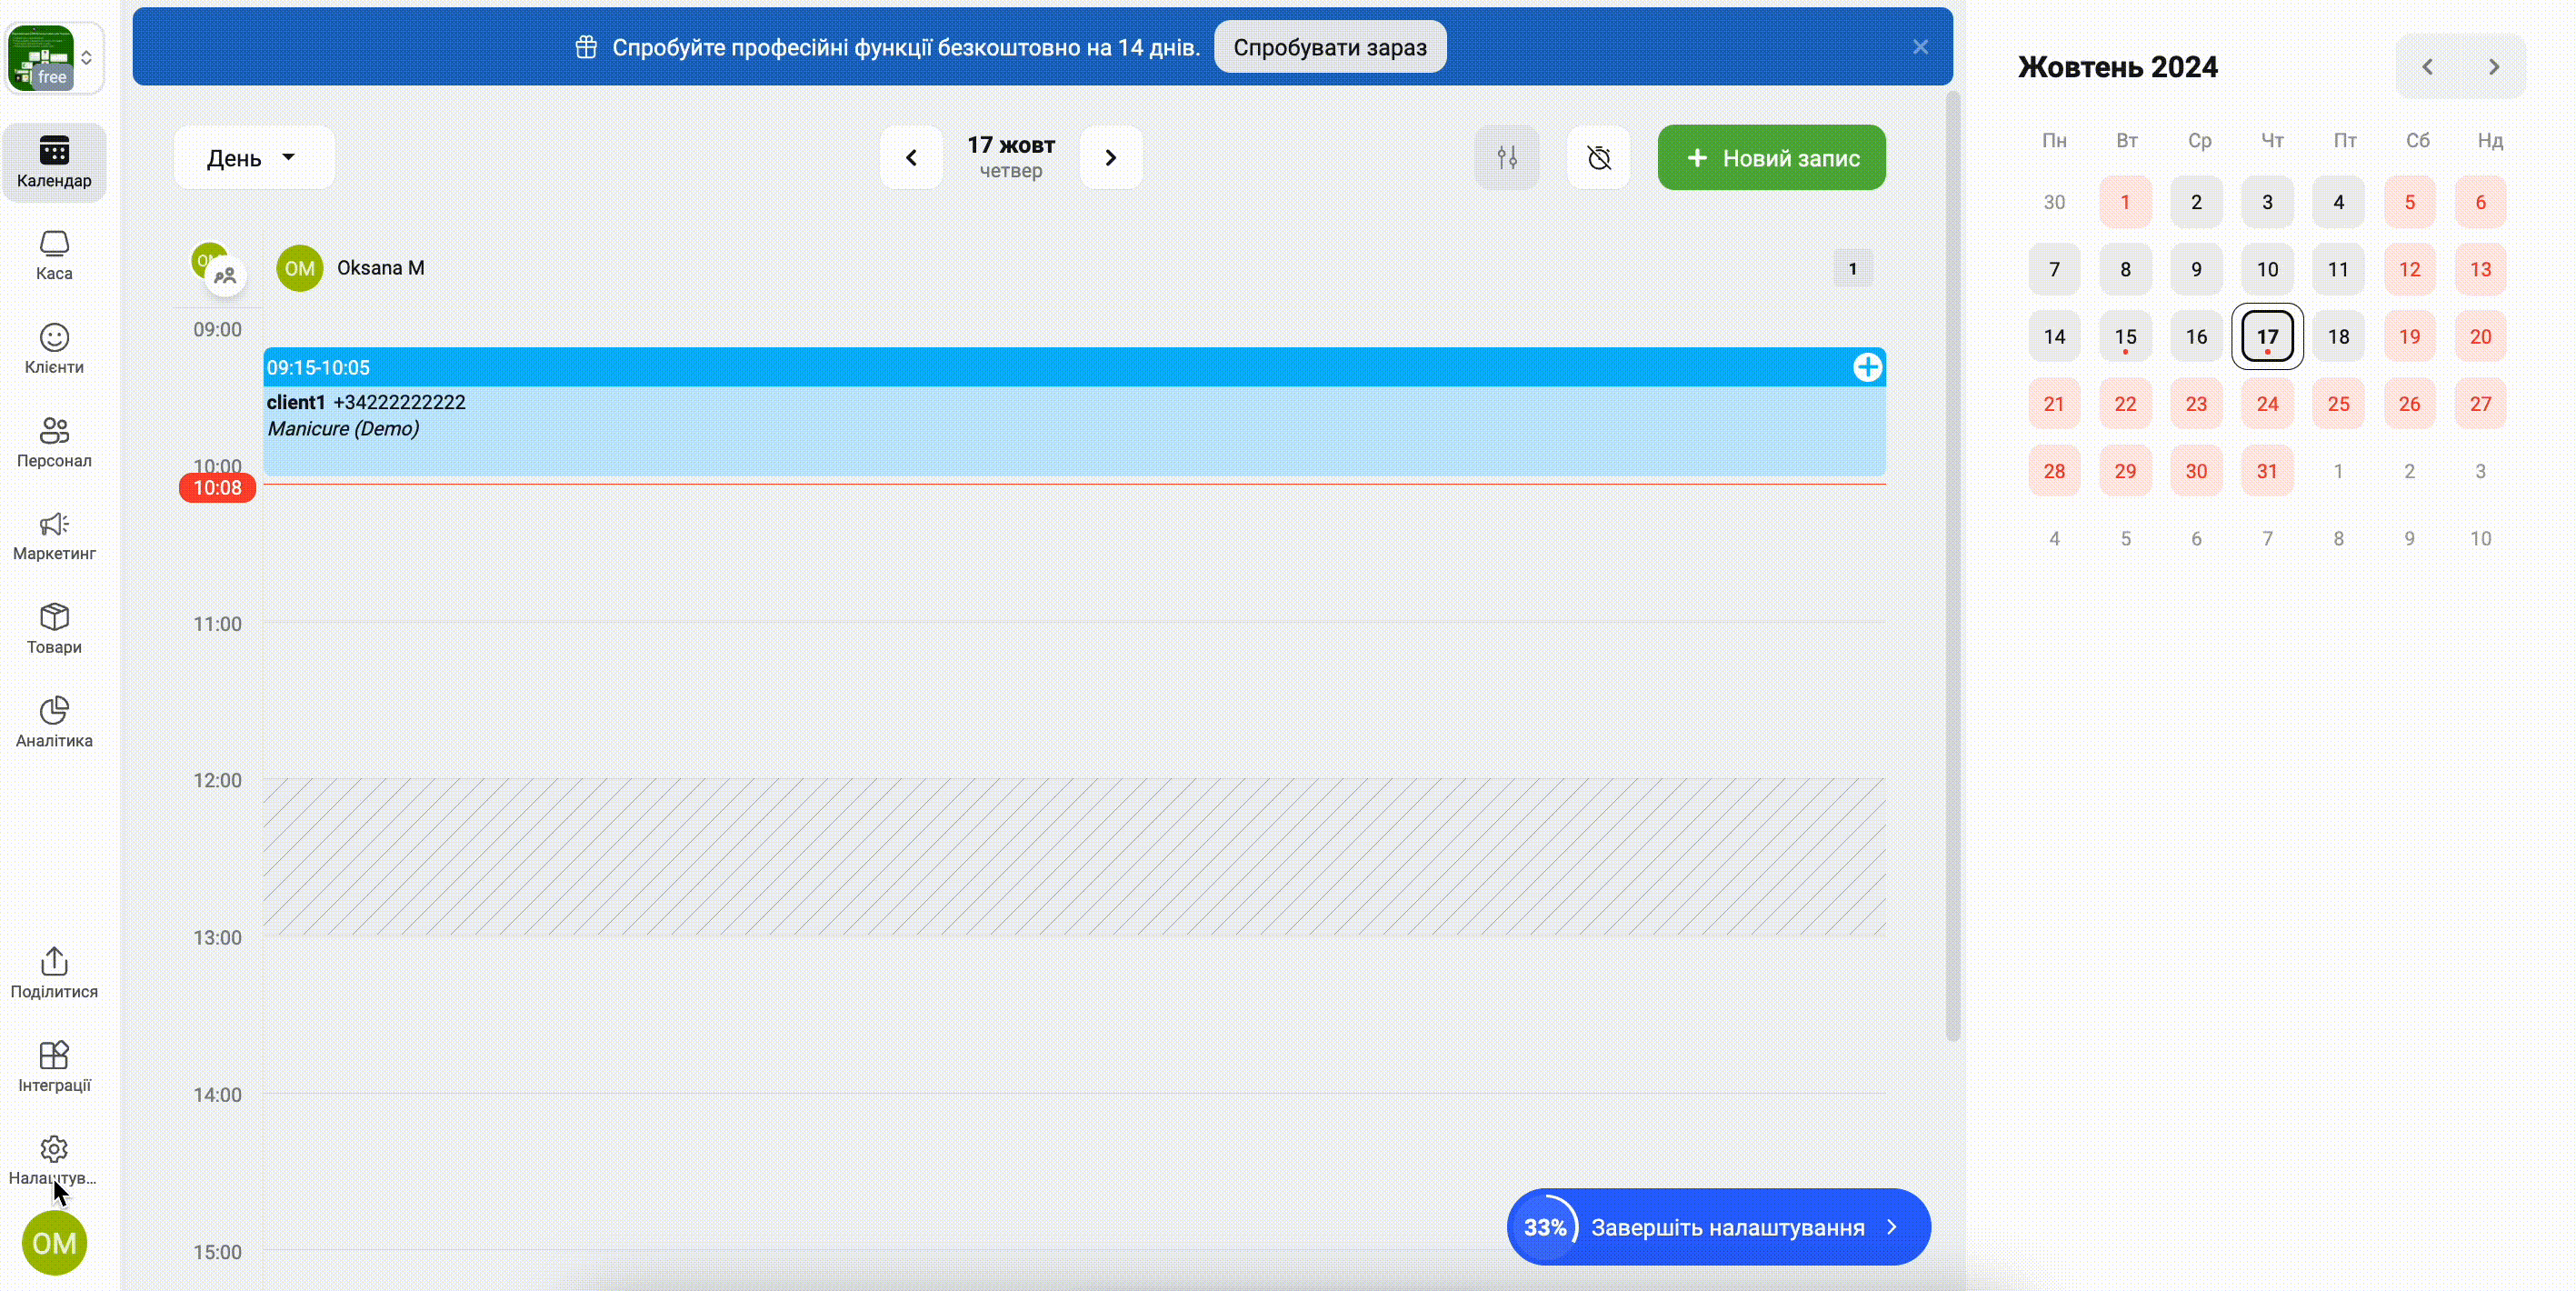Select September 30 in mini calendar
Viewport: 2576px width, 1291px height.
click(2054, 202)
